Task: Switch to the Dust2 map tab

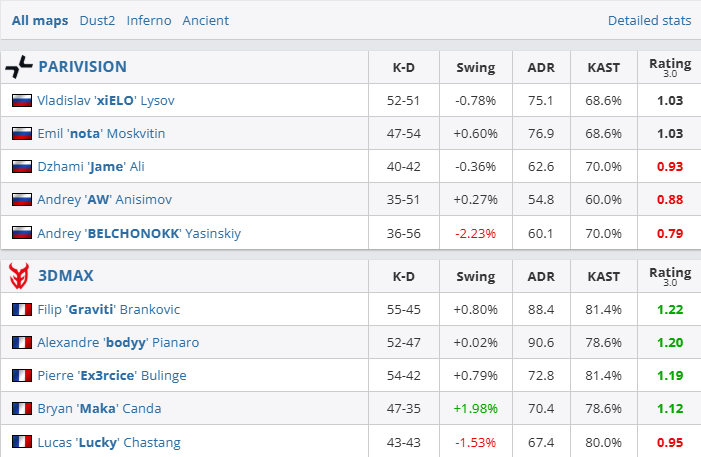Action: (x=97, y=20)
